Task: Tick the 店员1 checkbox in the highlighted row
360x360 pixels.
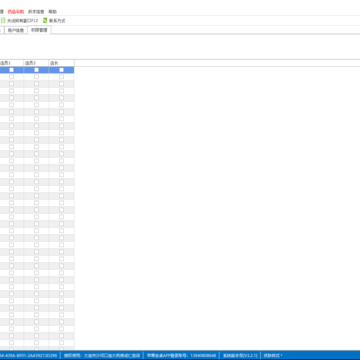Action: coord(11,70)
